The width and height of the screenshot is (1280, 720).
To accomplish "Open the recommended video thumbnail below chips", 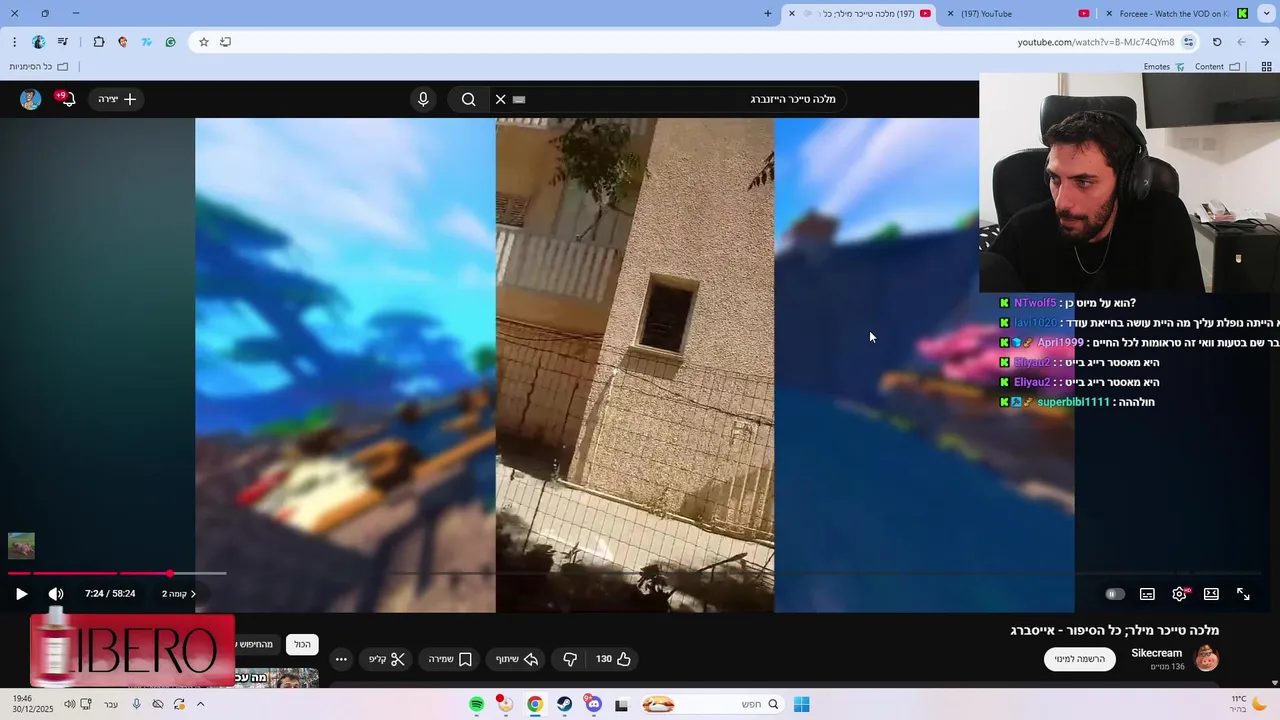I will [x=277, y=678].
